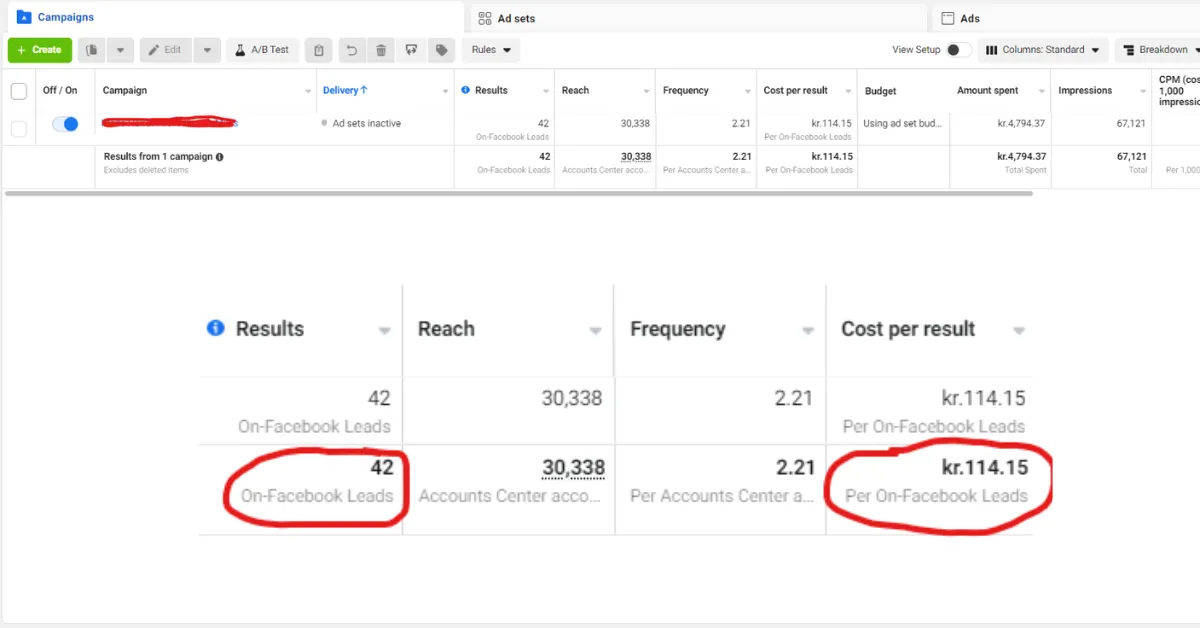This screenshot has height=628, width=1200.
Task: Click the Edit pencil button
Action: [x=165, y=50]
